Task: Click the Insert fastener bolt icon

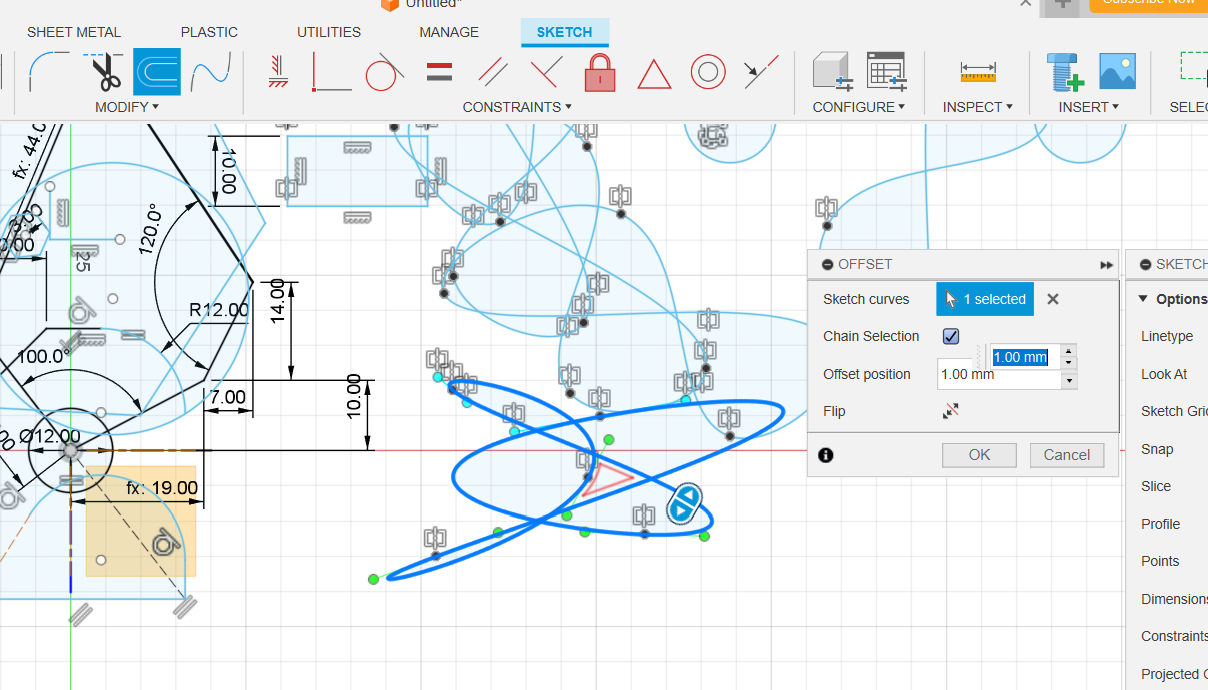Action: coord(1066,72)
